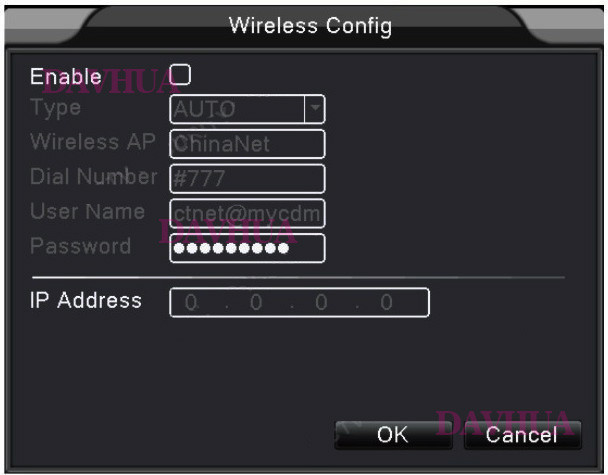
Task: Open the Type dropdown arrow
Action: 315,108
